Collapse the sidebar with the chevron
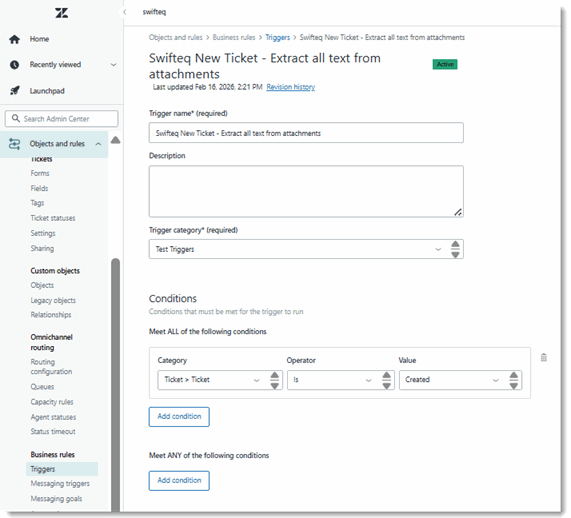The image size is (571, 518). 125,12
